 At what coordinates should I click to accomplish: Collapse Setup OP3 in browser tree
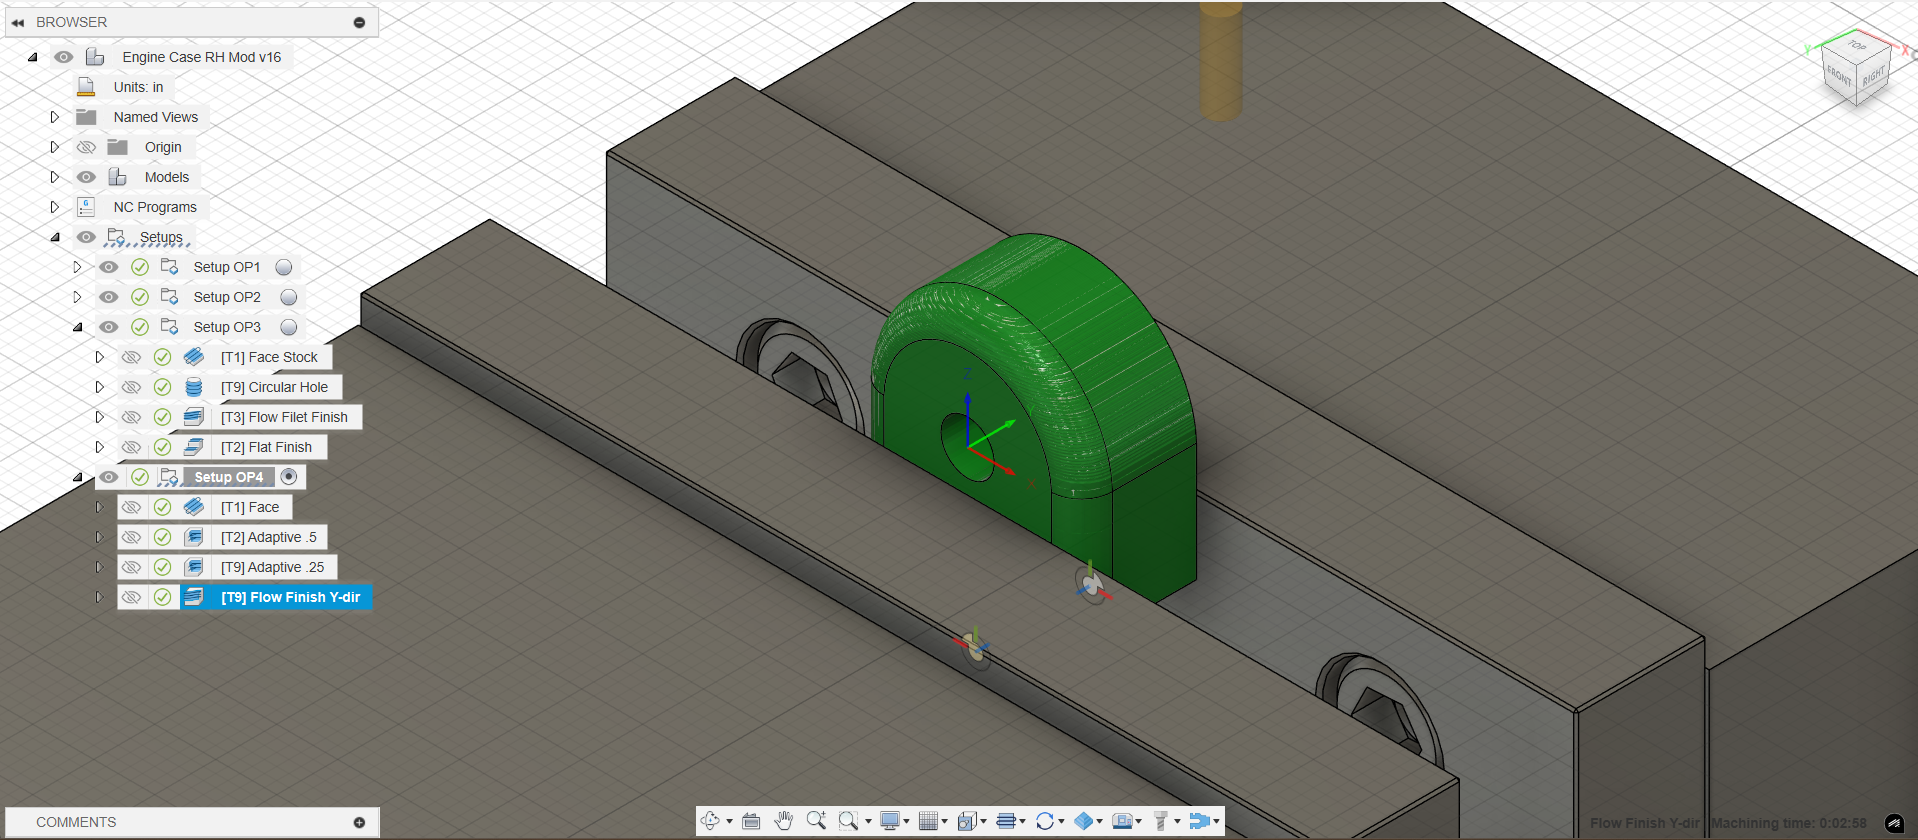pyautogui.click(x=78, y=327)
